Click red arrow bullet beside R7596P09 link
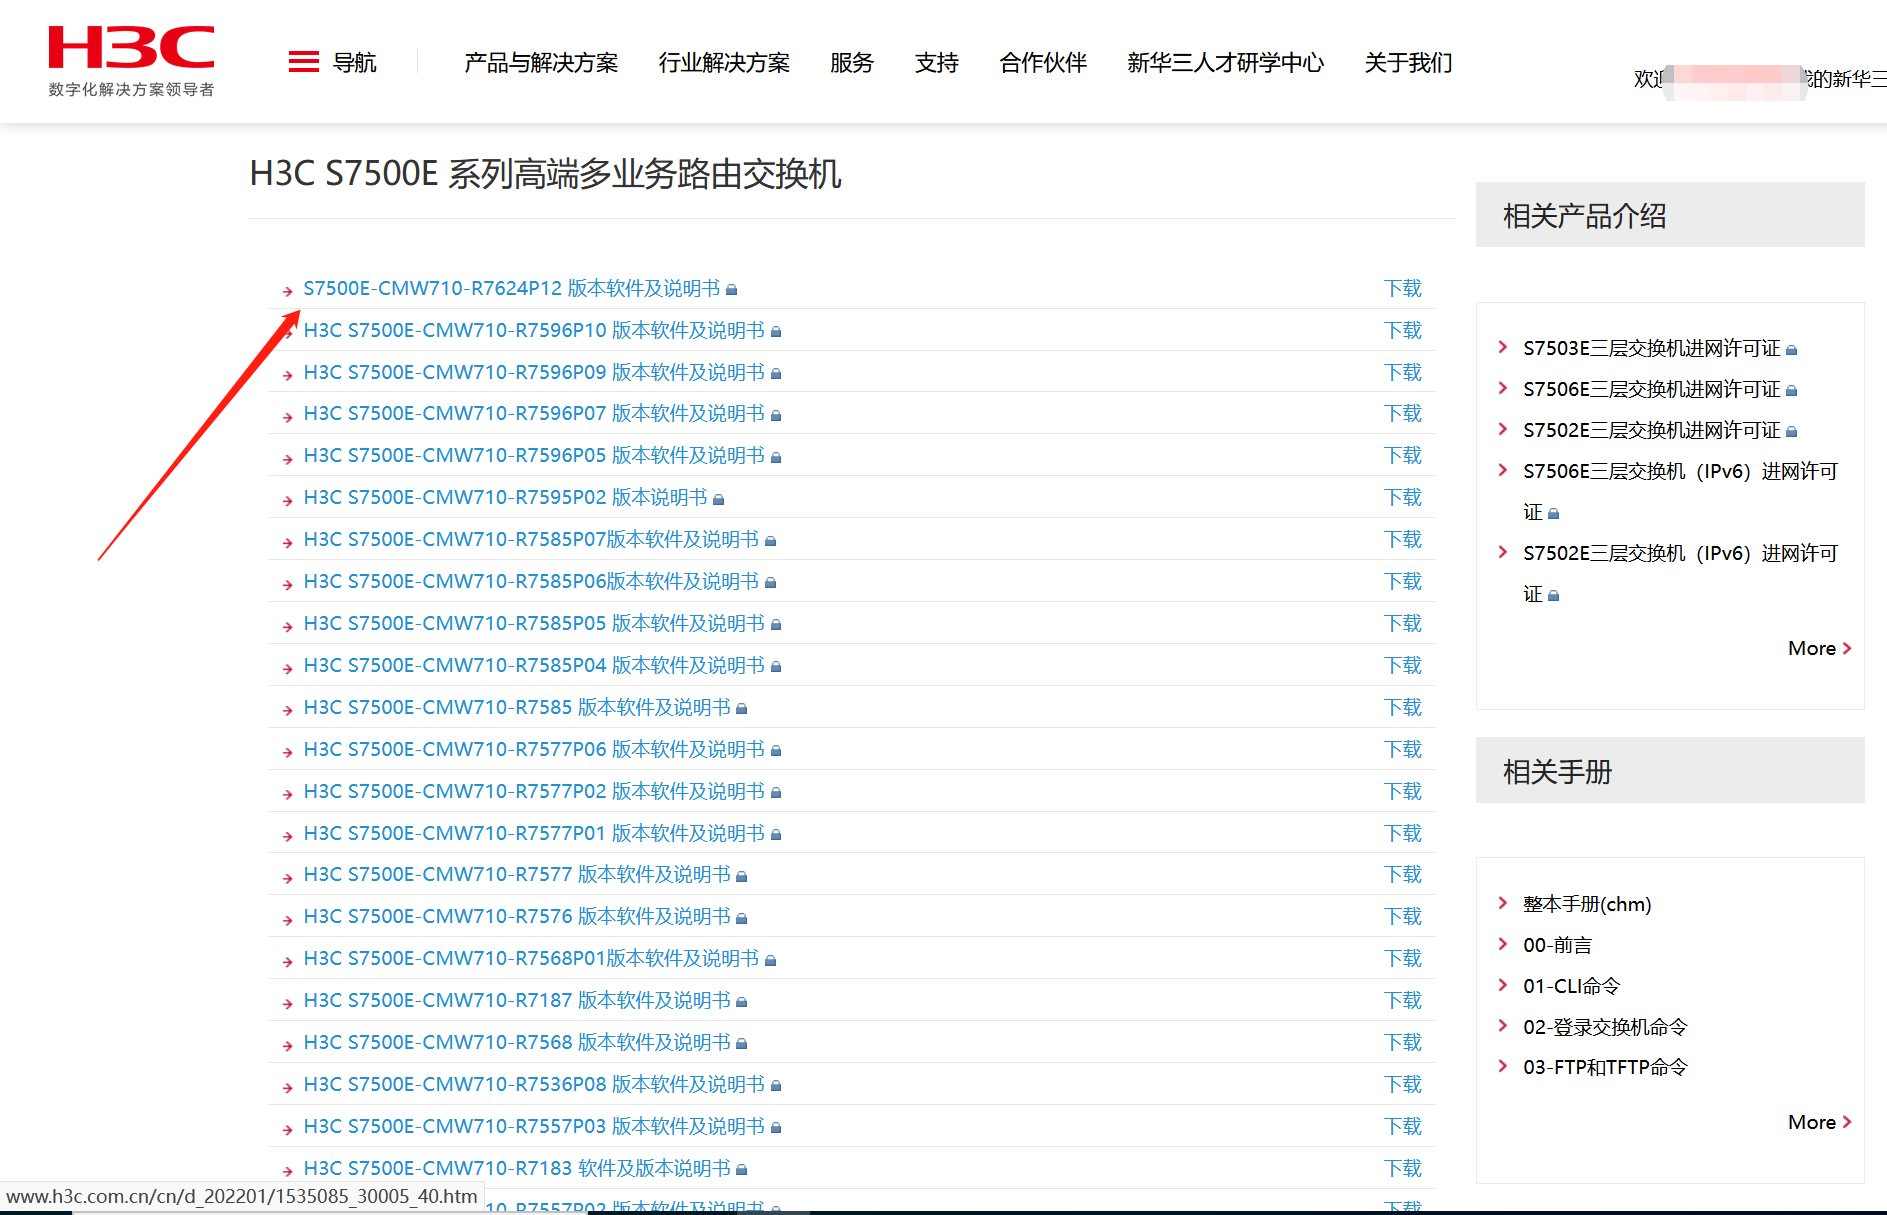The image size is (1887, 1215). coord(287,375)
